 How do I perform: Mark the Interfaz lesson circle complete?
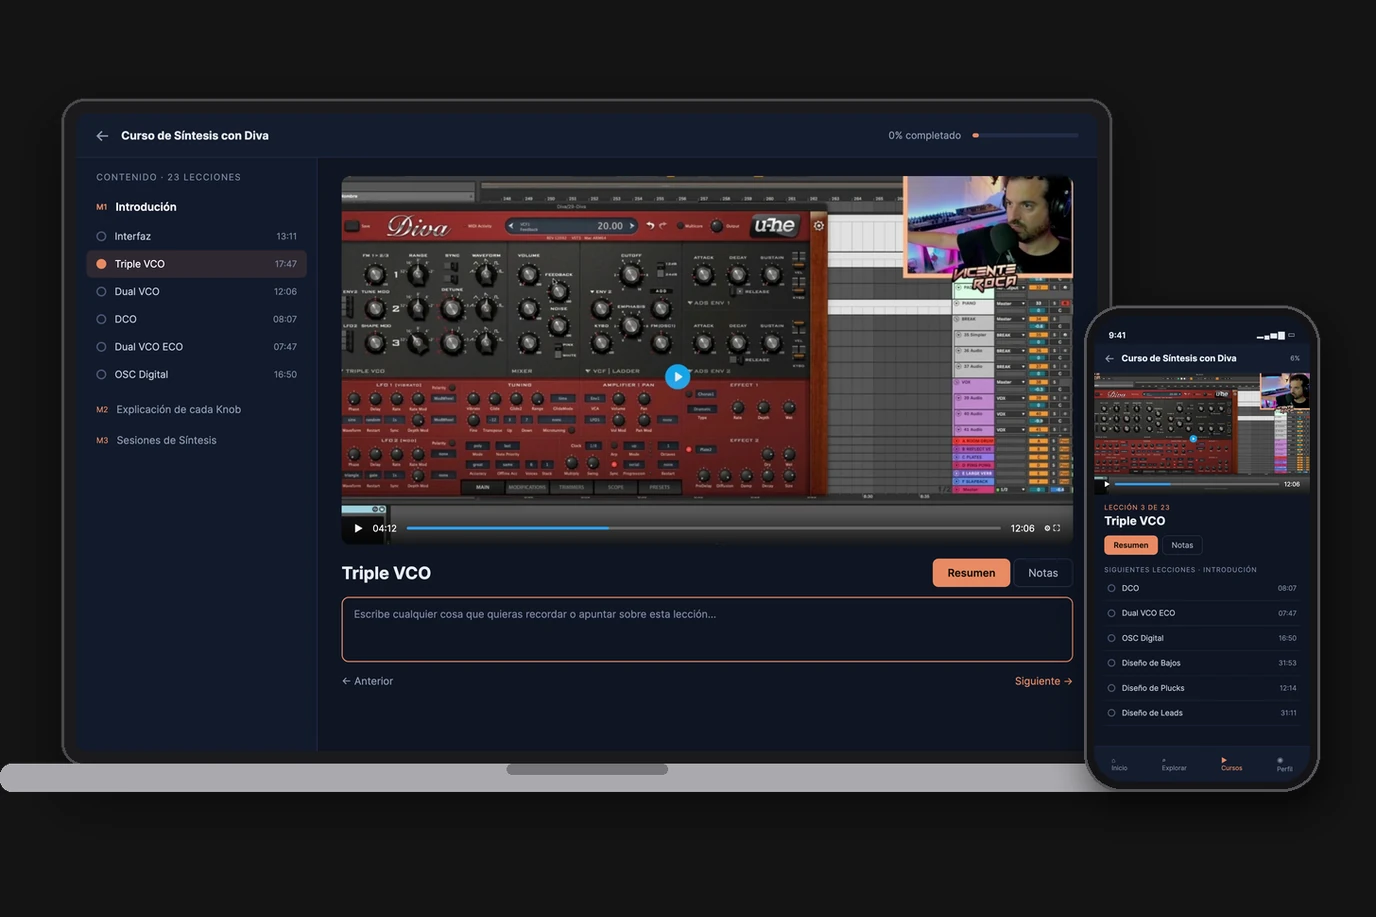coord(101,236)
